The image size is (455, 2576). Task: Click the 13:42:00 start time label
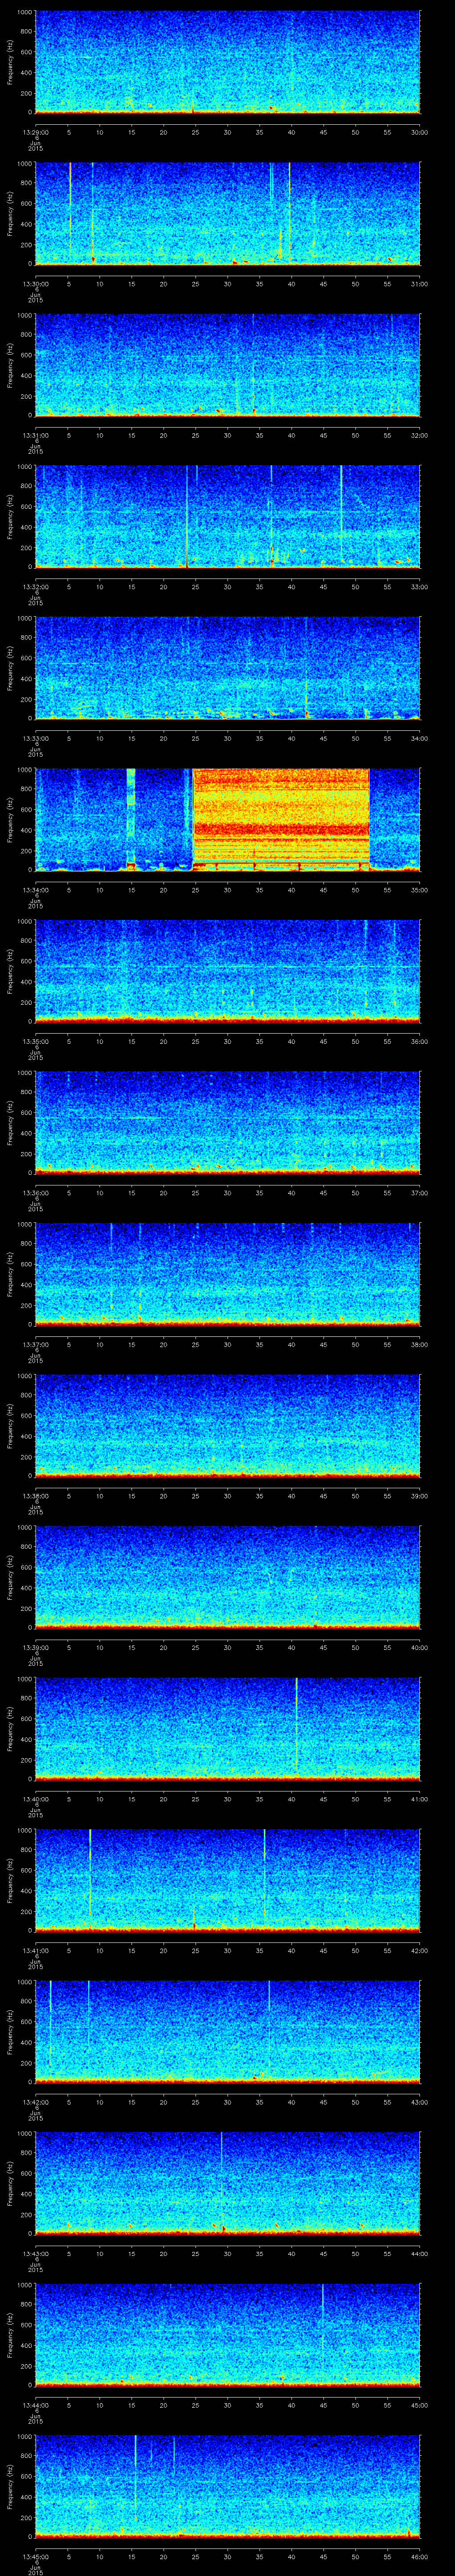[x=35, y=2102]
